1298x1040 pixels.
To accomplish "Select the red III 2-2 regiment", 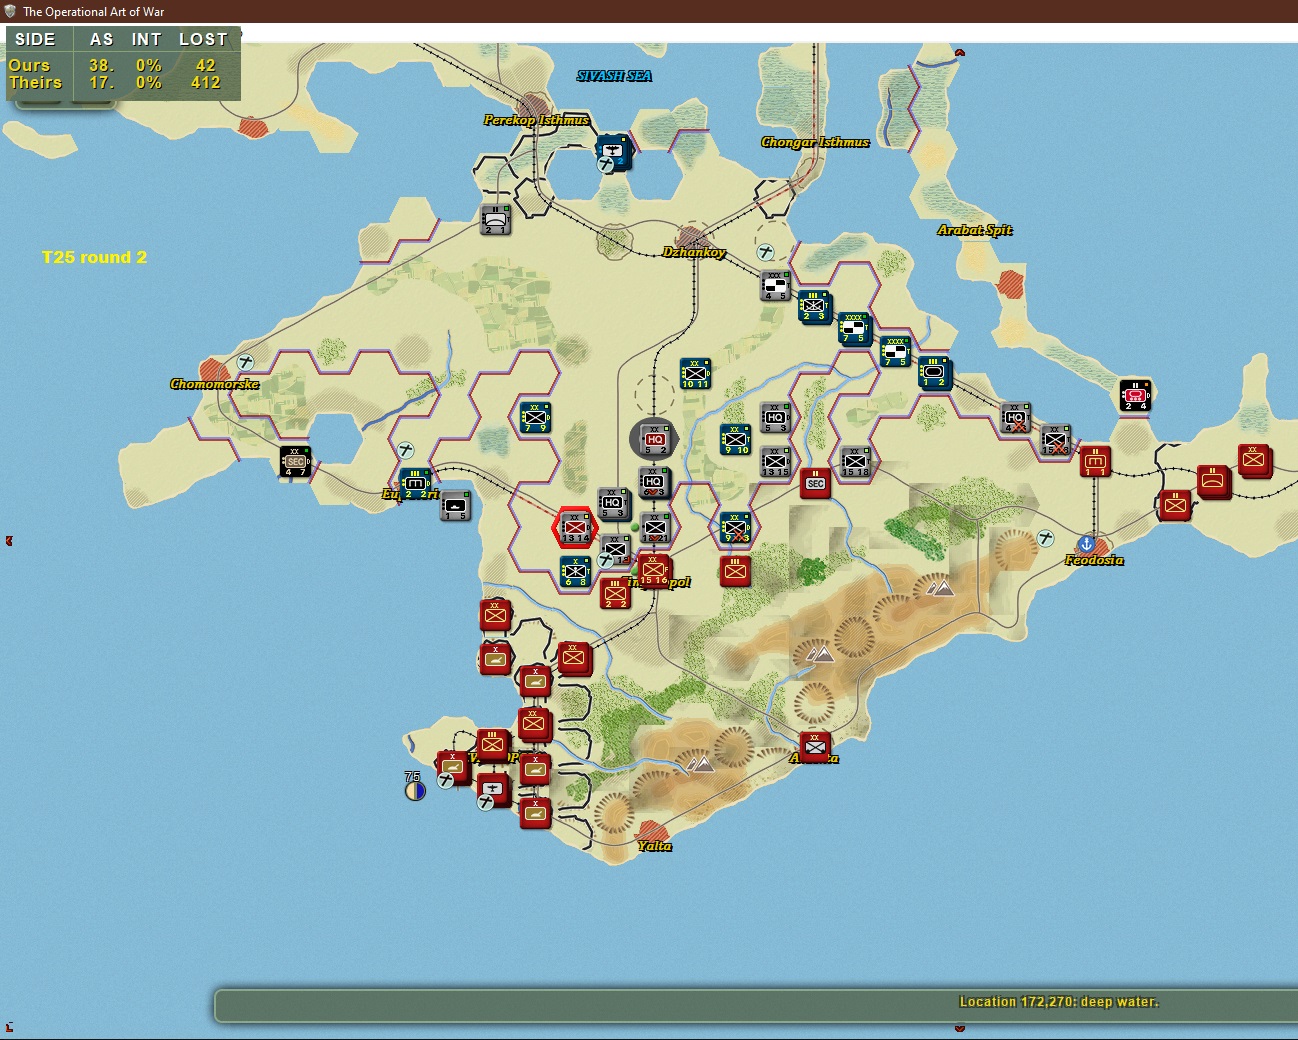I will [615, 594].
